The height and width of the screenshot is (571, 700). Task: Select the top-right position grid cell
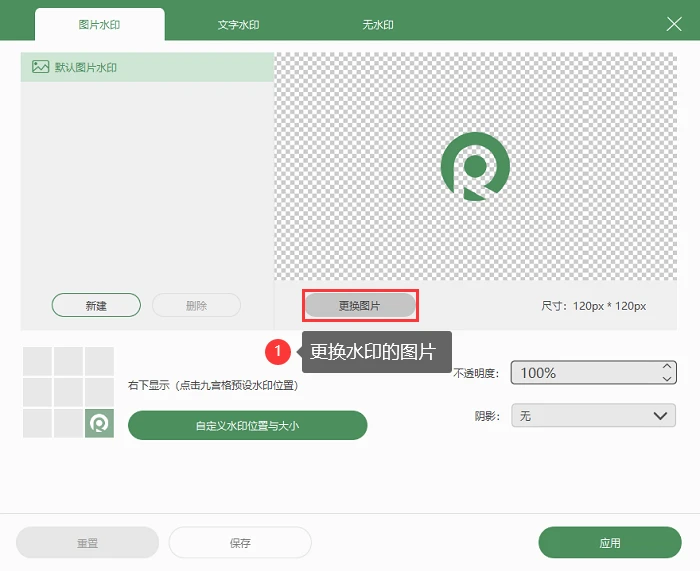[99, 361]
